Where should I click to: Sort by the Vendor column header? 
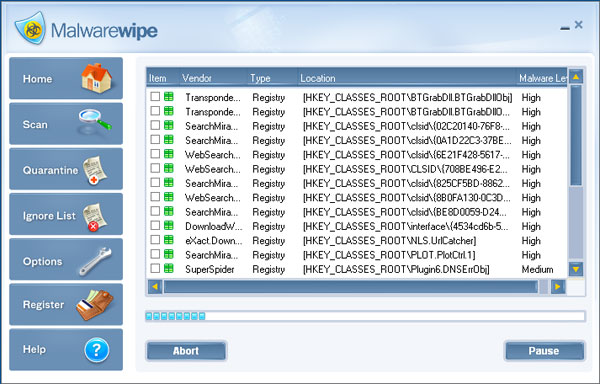pos(213,78)
